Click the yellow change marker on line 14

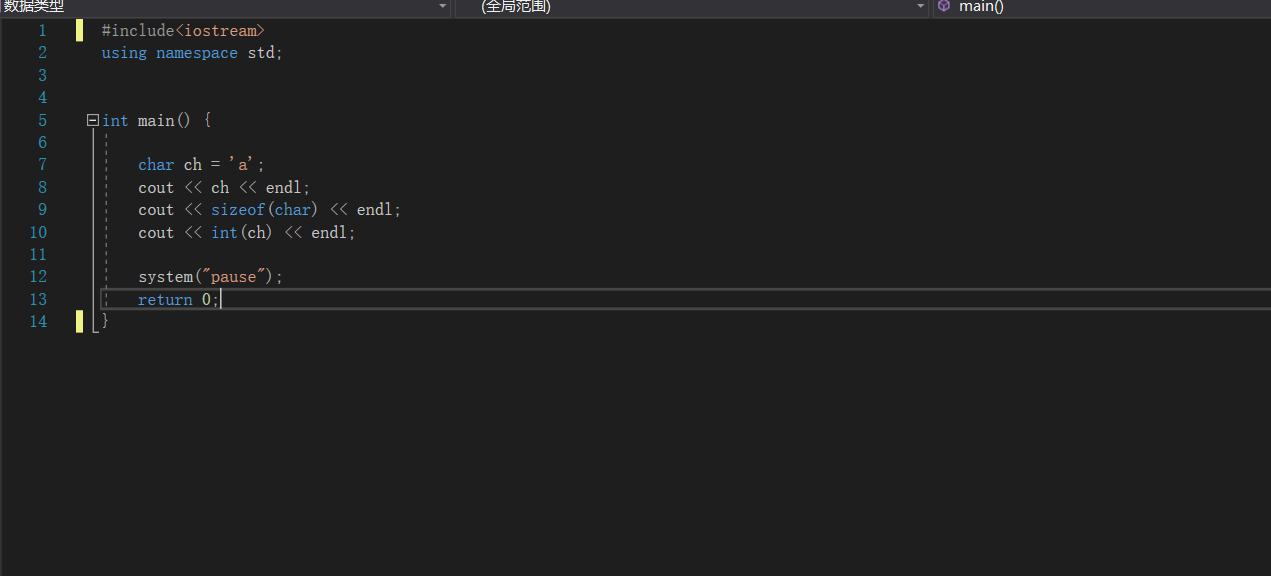click(x=79, y=321)
